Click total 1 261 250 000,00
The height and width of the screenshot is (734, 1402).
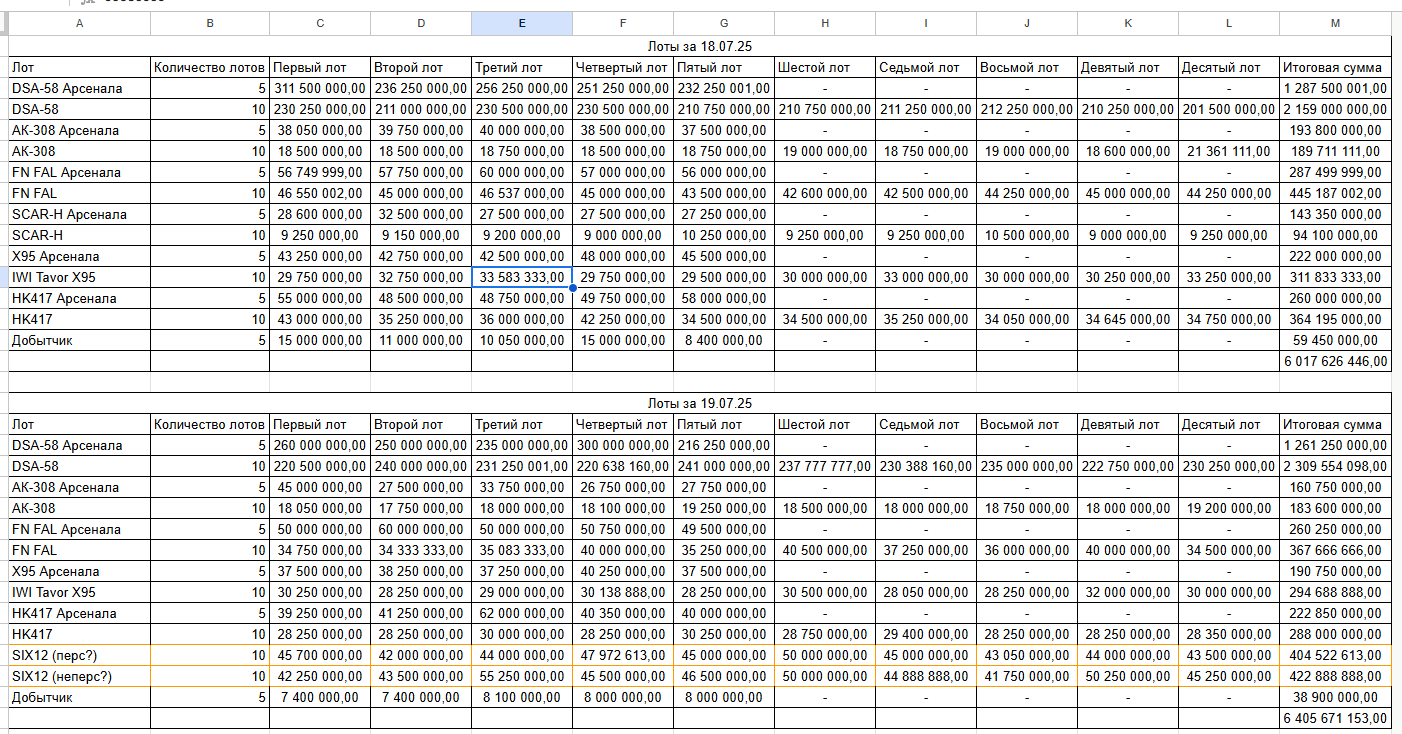[x=1336, y=445]
